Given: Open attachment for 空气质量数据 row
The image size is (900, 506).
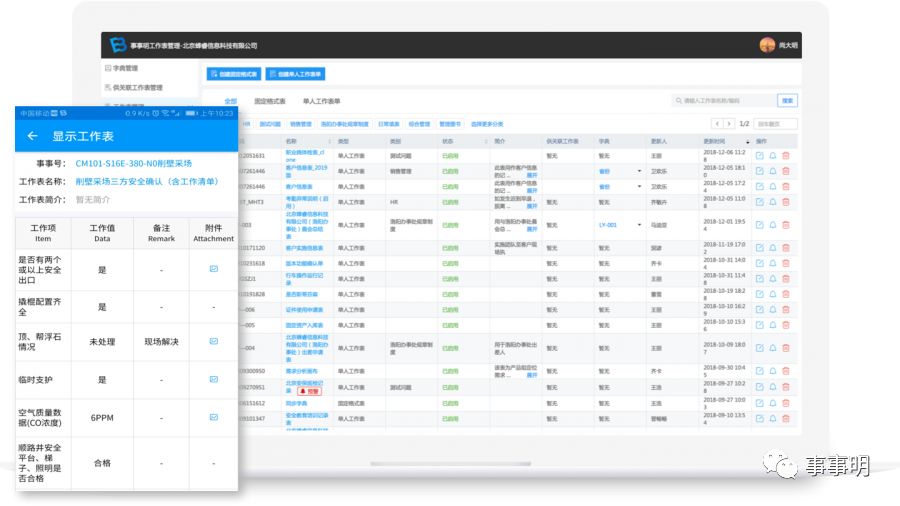Looking at the screenshot, I should click(x=213, y=417).
